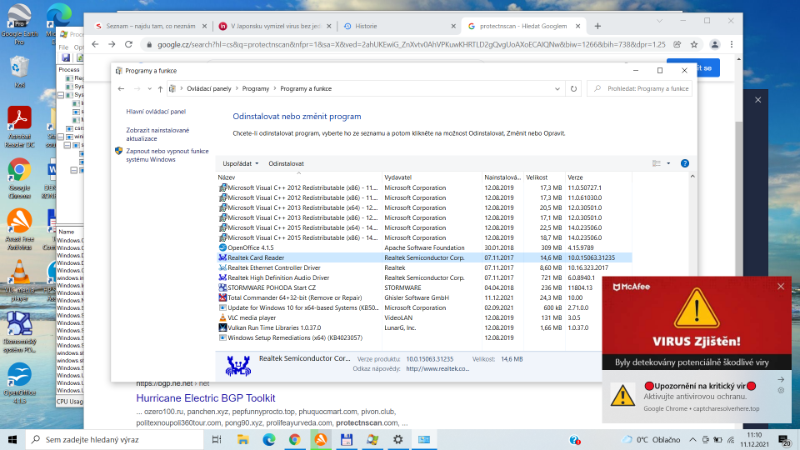This screenshot has height=450, width=800.
Task: Open OpenOffice 4.1.5 desktop icon
Action: [x=19, y=383]
